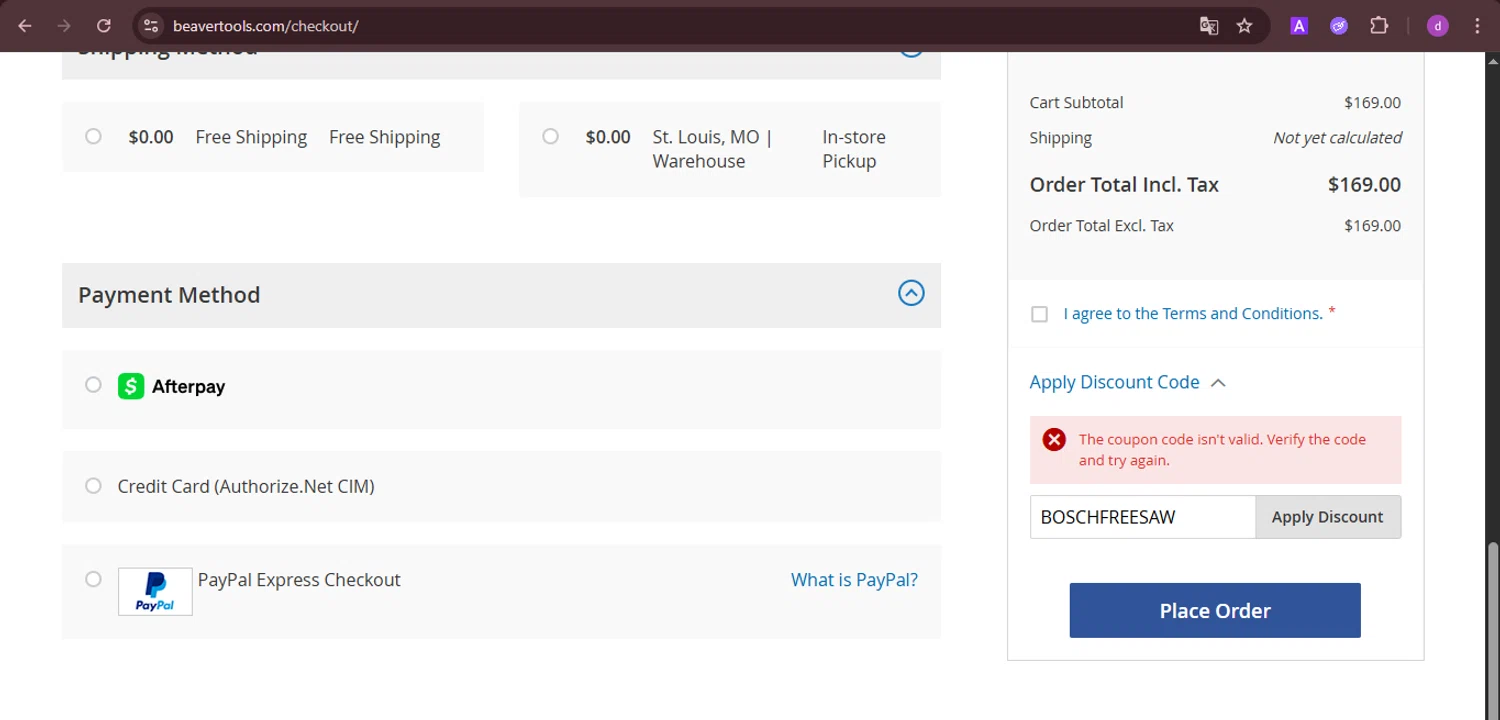Click the browser forward arrow
Image resolution: width=1500 pixels, height=720 pixels.
coord(64,26)
